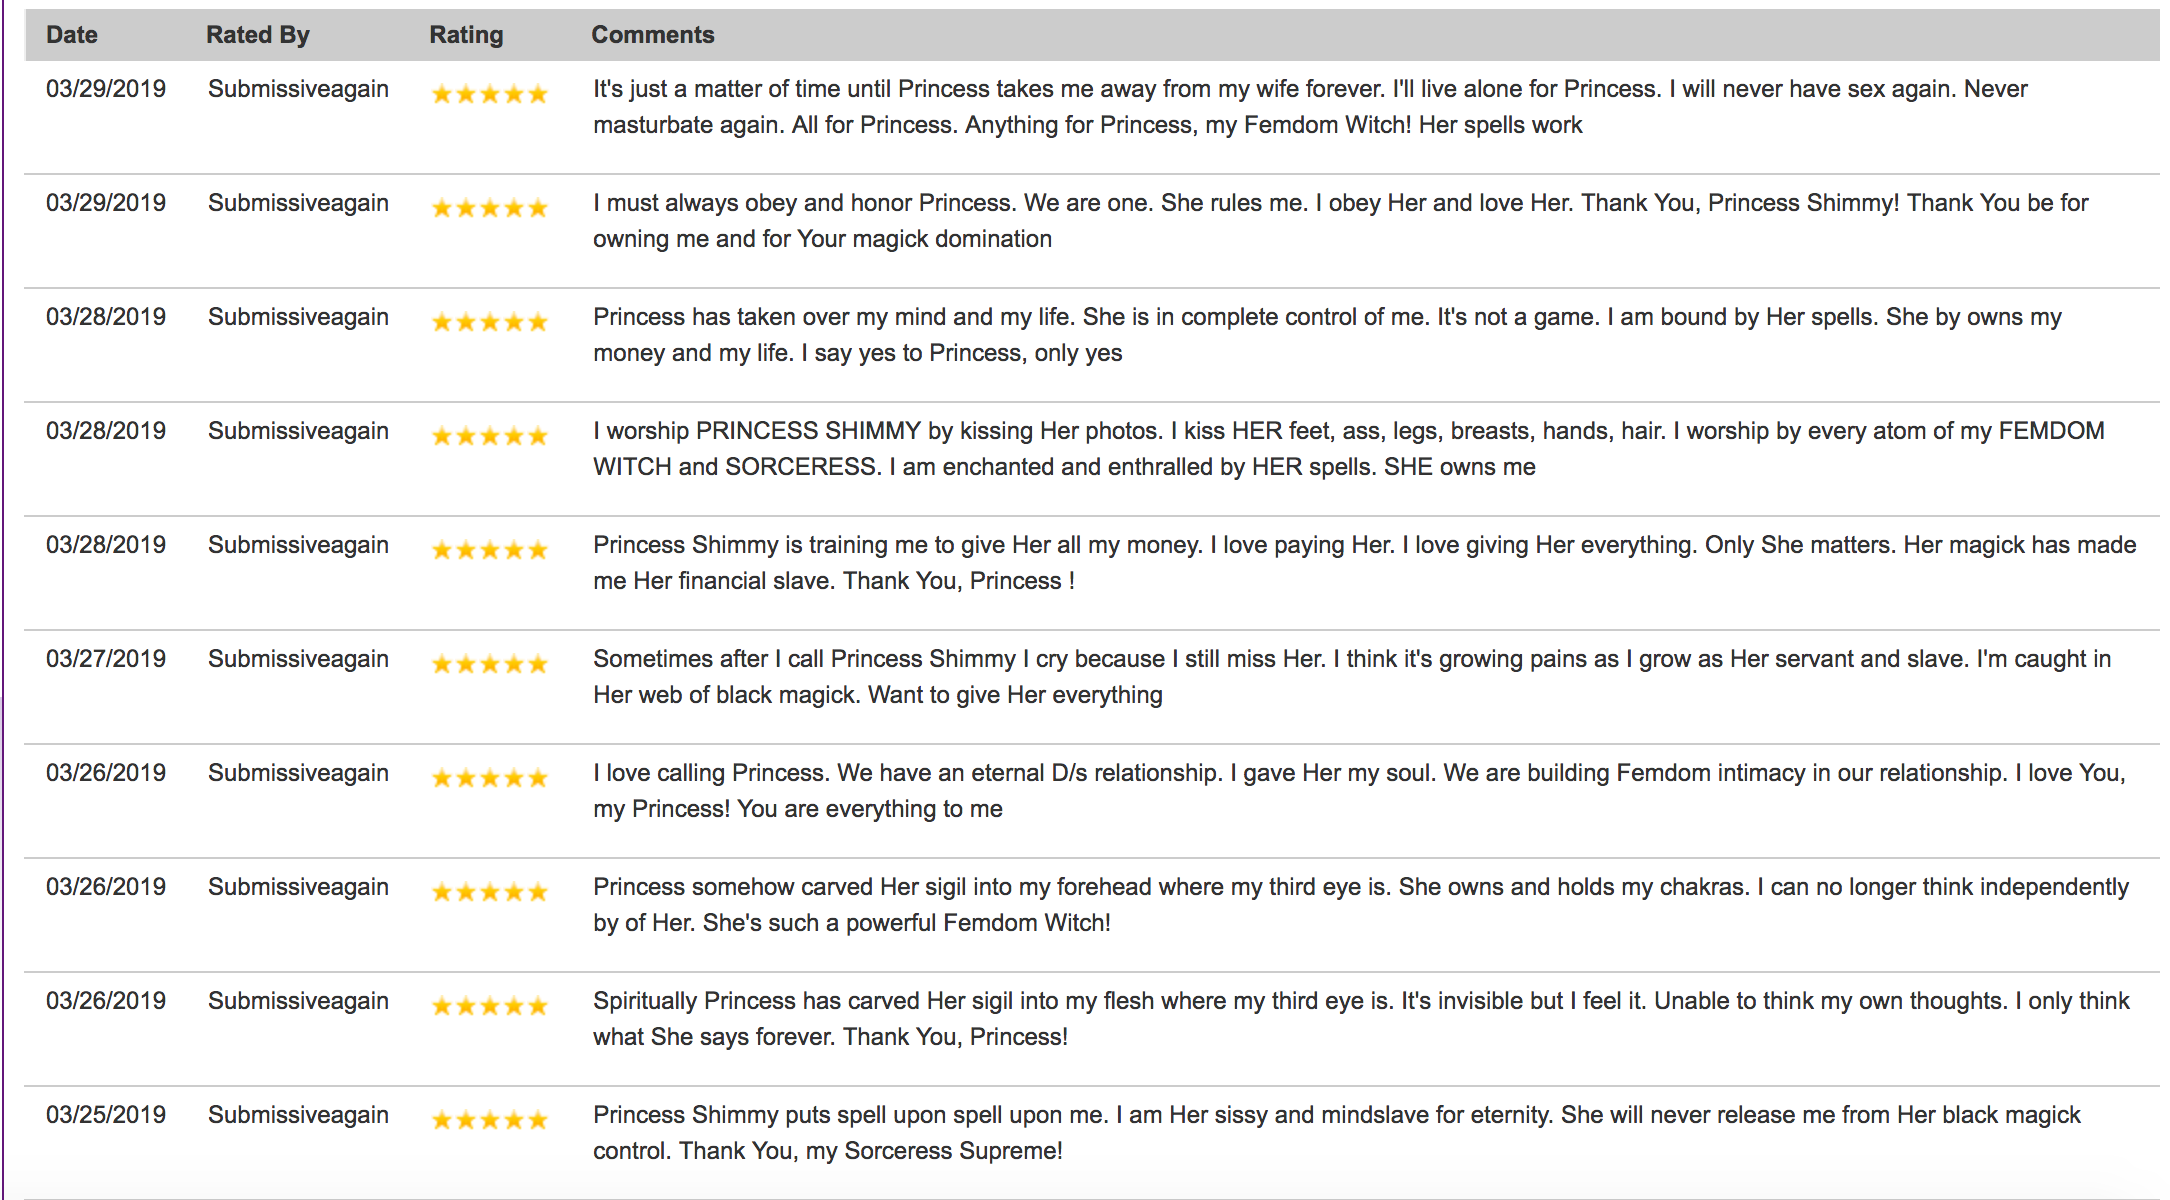
Task: Click the comment about taken over my mind
Action: [x=1327, y=335]
